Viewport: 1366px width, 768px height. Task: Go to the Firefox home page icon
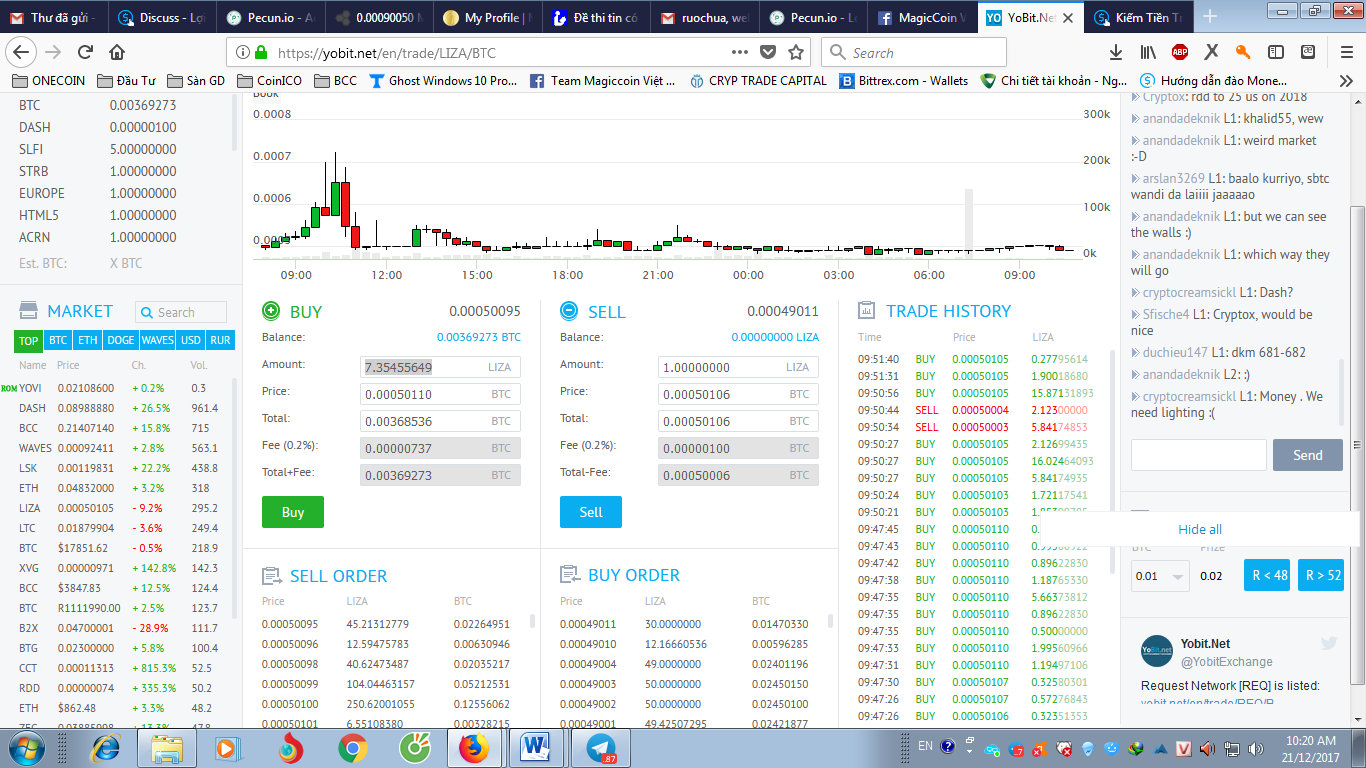(x=117, y=52)
